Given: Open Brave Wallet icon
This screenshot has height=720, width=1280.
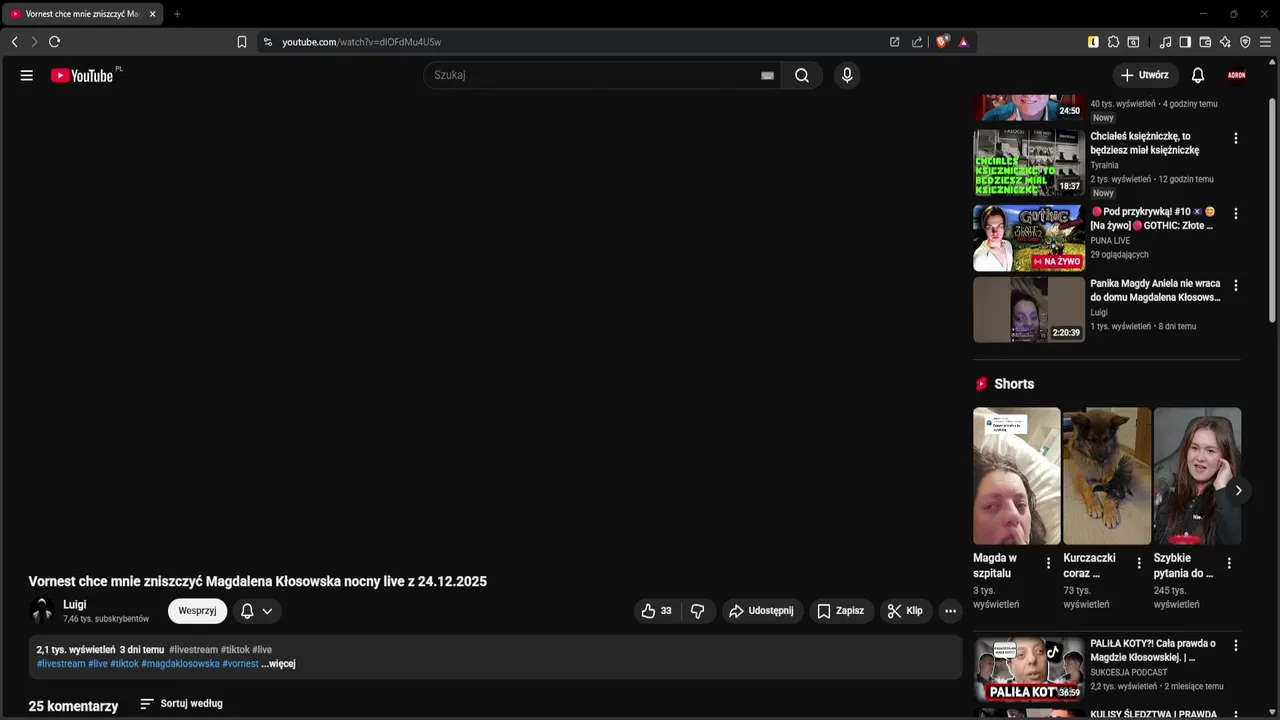Looking at the screenshot, I should (x=1205, y=42).
